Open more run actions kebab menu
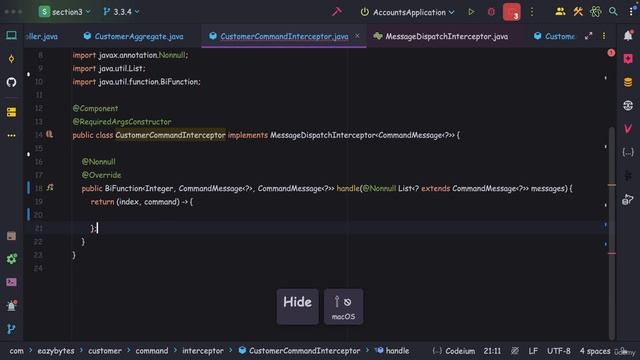 point(532,12)
